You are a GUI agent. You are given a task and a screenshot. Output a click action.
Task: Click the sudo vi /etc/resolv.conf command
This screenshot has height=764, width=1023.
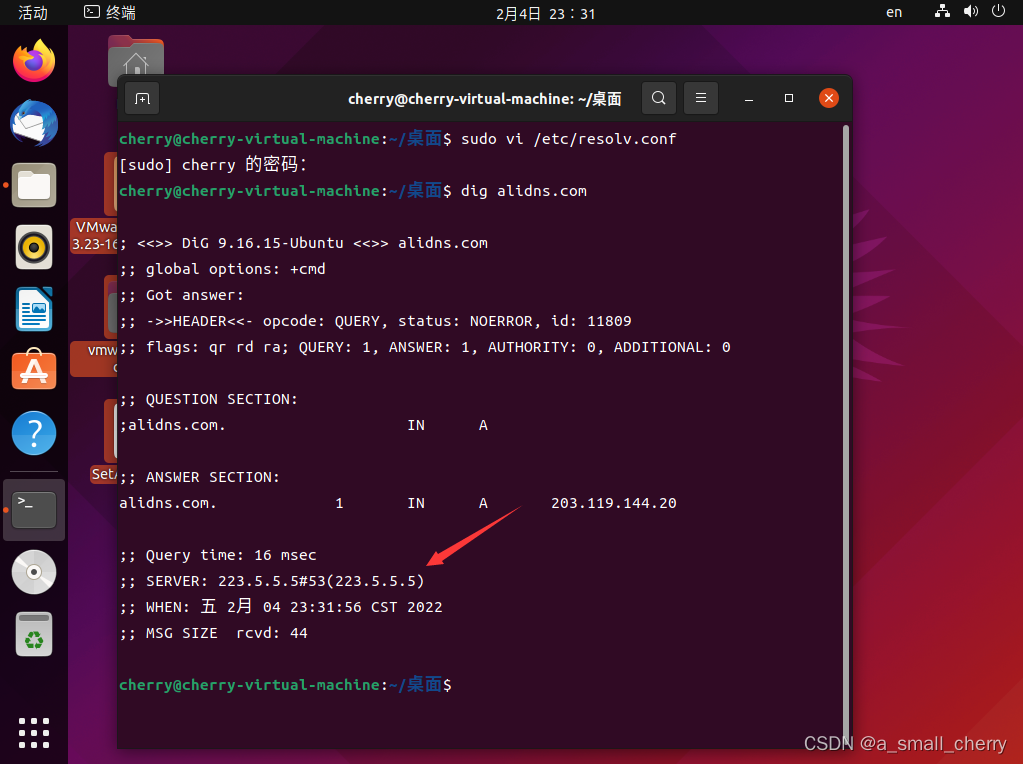click(568, 139)
